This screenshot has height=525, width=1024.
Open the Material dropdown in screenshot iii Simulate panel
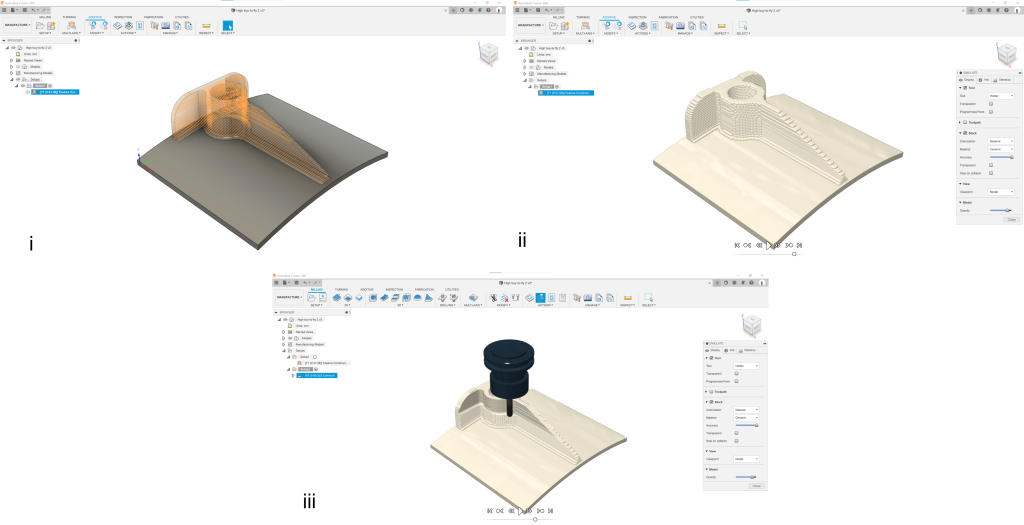(x=746, y=417)
